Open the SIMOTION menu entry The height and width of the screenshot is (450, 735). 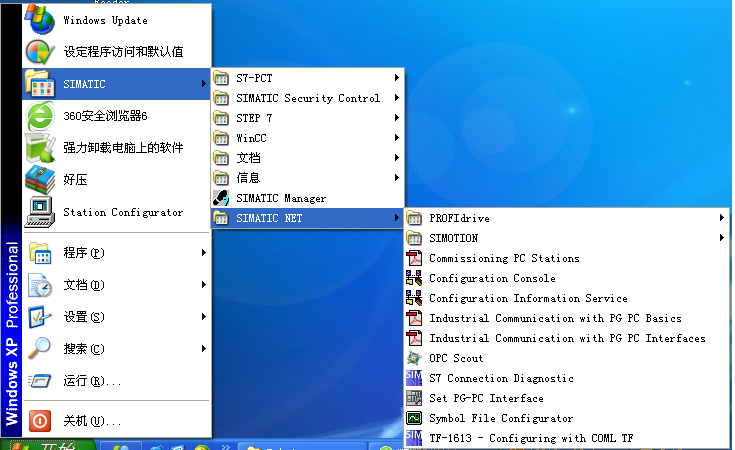567,238
